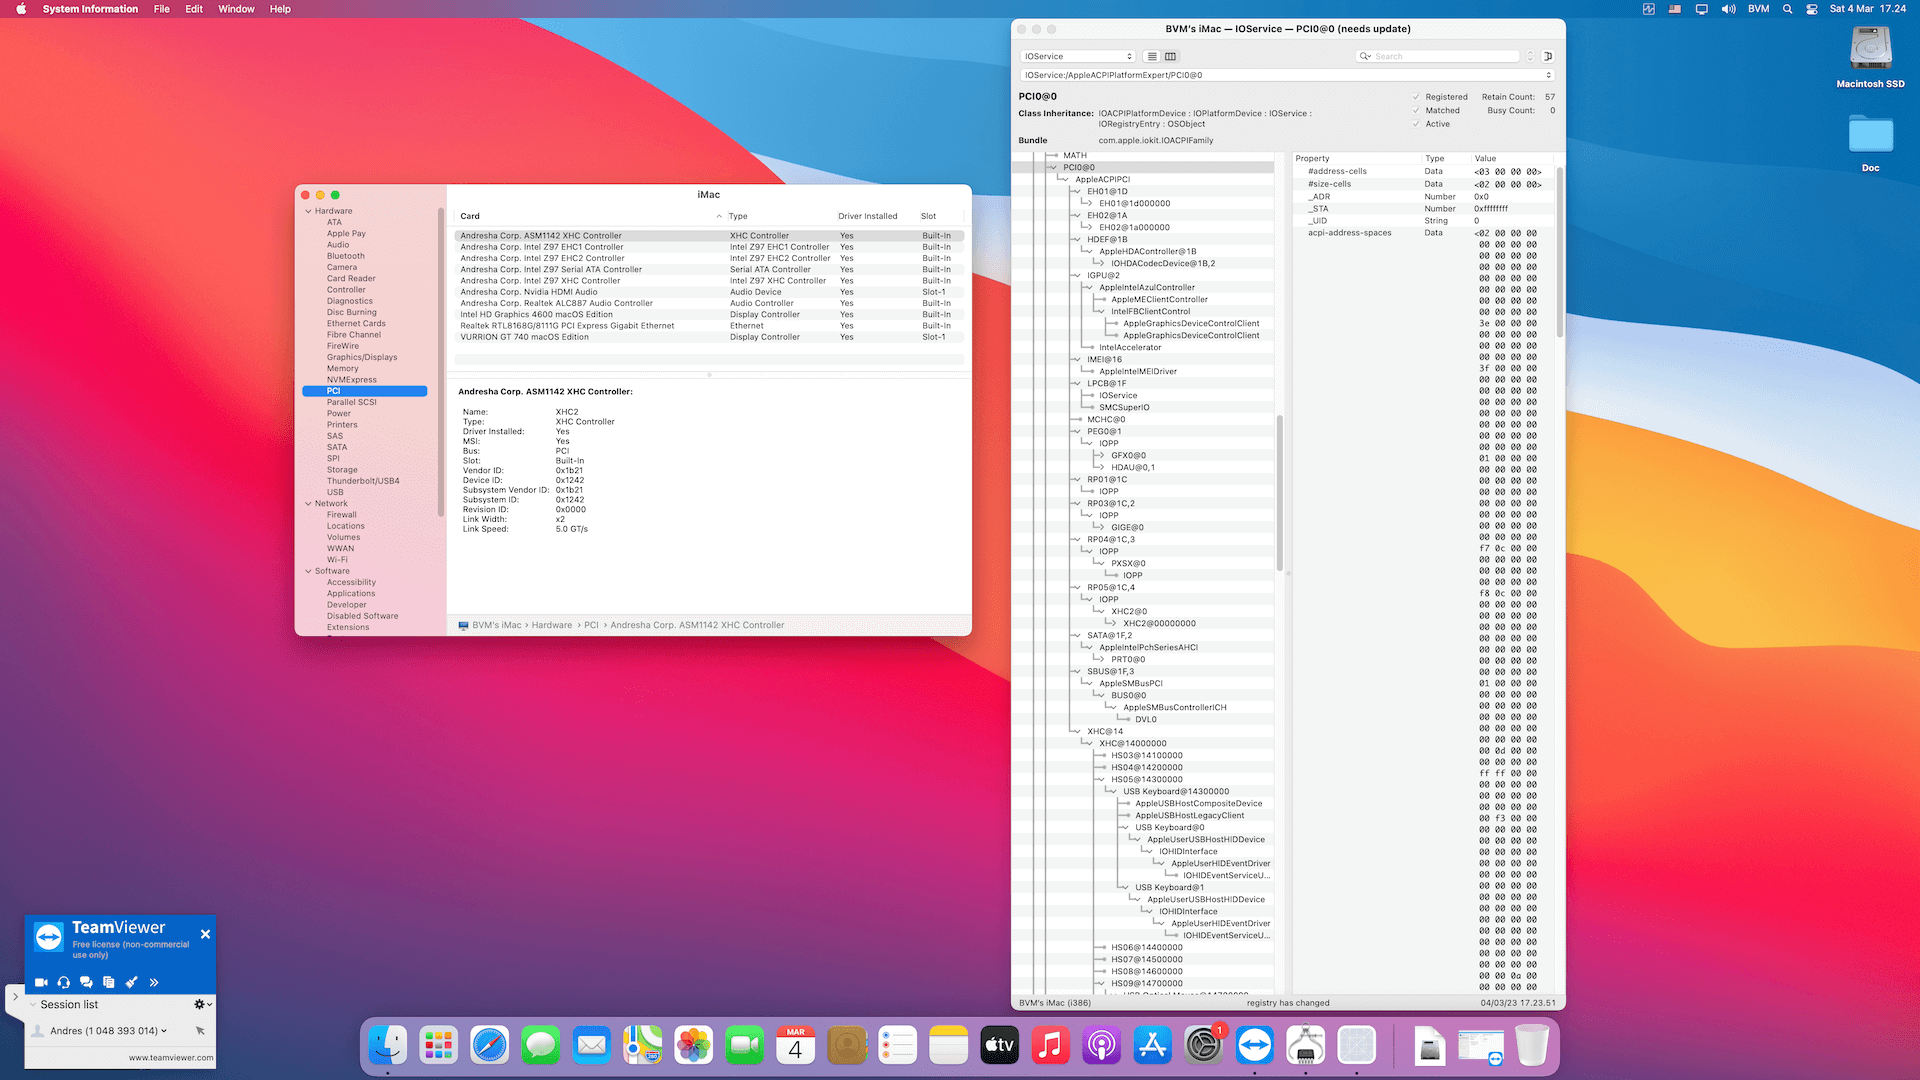Select Intel HD Graphics 4600 macOS Edition row
Viewport: 1920px width, 1080px height.
coord(709,314)
